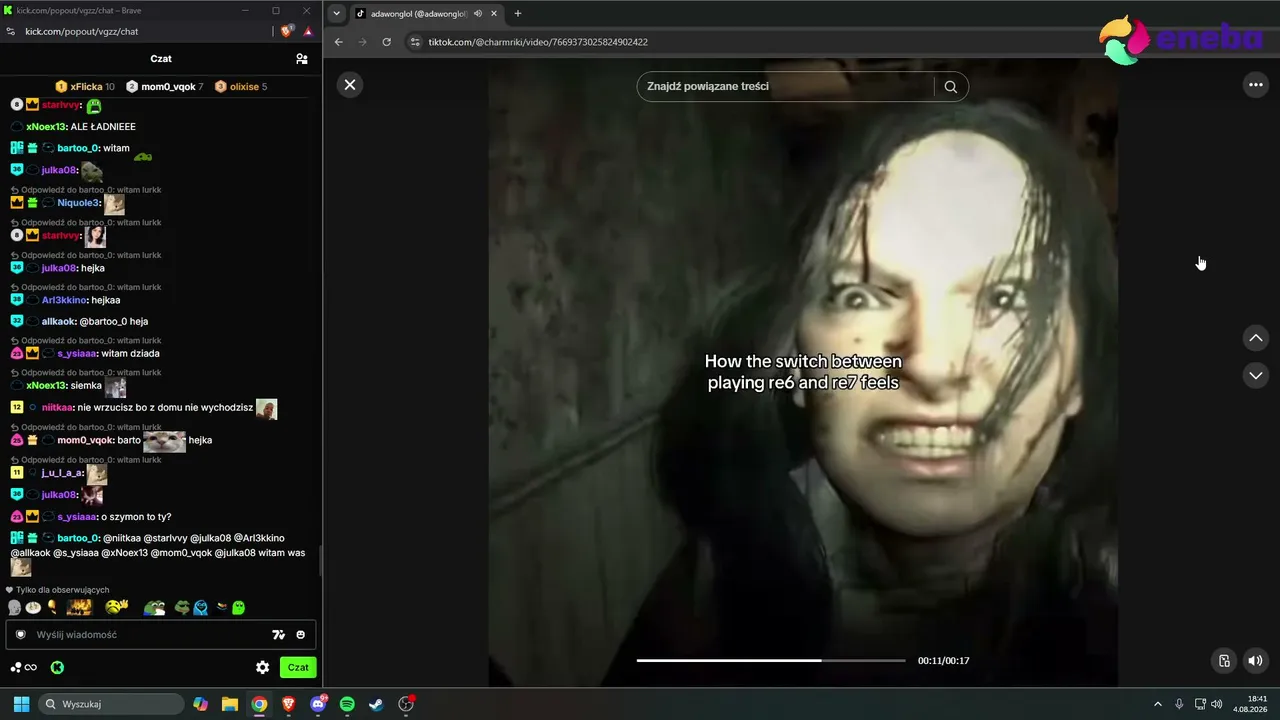This screenshot has width=1280, height=720.
Task: Select olixise in the gift leaderboard
Action: [x=241, y=87]
